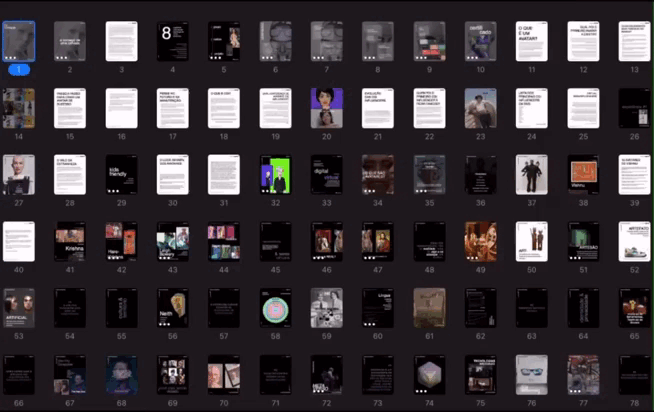Screen dimensions: 654x412
Task: Open page 52 thumbnail with sneaker
Action: 634,241
